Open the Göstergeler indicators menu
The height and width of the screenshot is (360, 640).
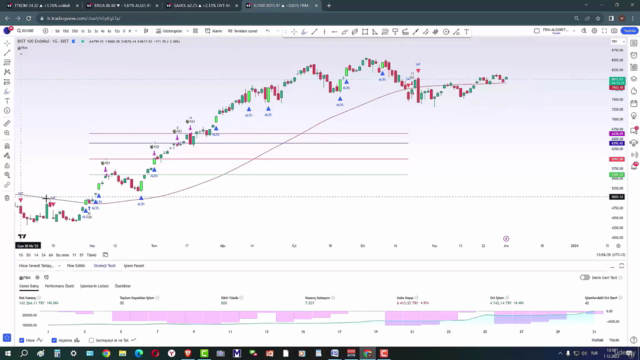pos(169,31)
